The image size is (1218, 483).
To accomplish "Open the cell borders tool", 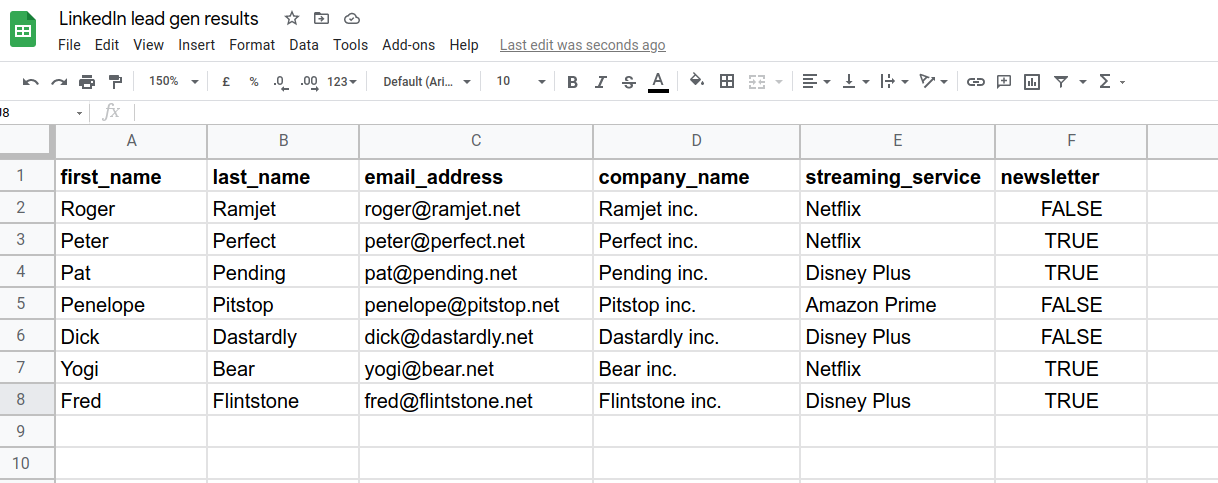I will (x=727, y=82).
